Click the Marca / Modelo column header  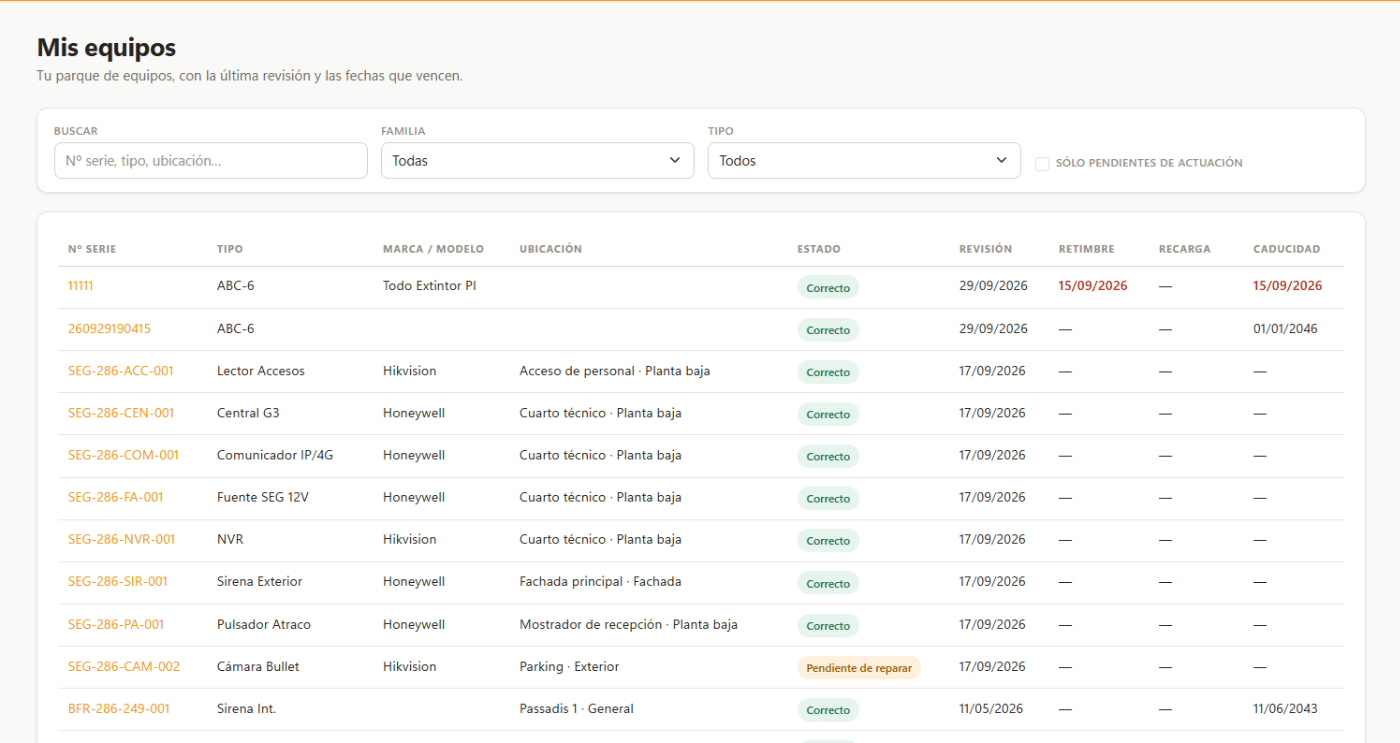433,249
